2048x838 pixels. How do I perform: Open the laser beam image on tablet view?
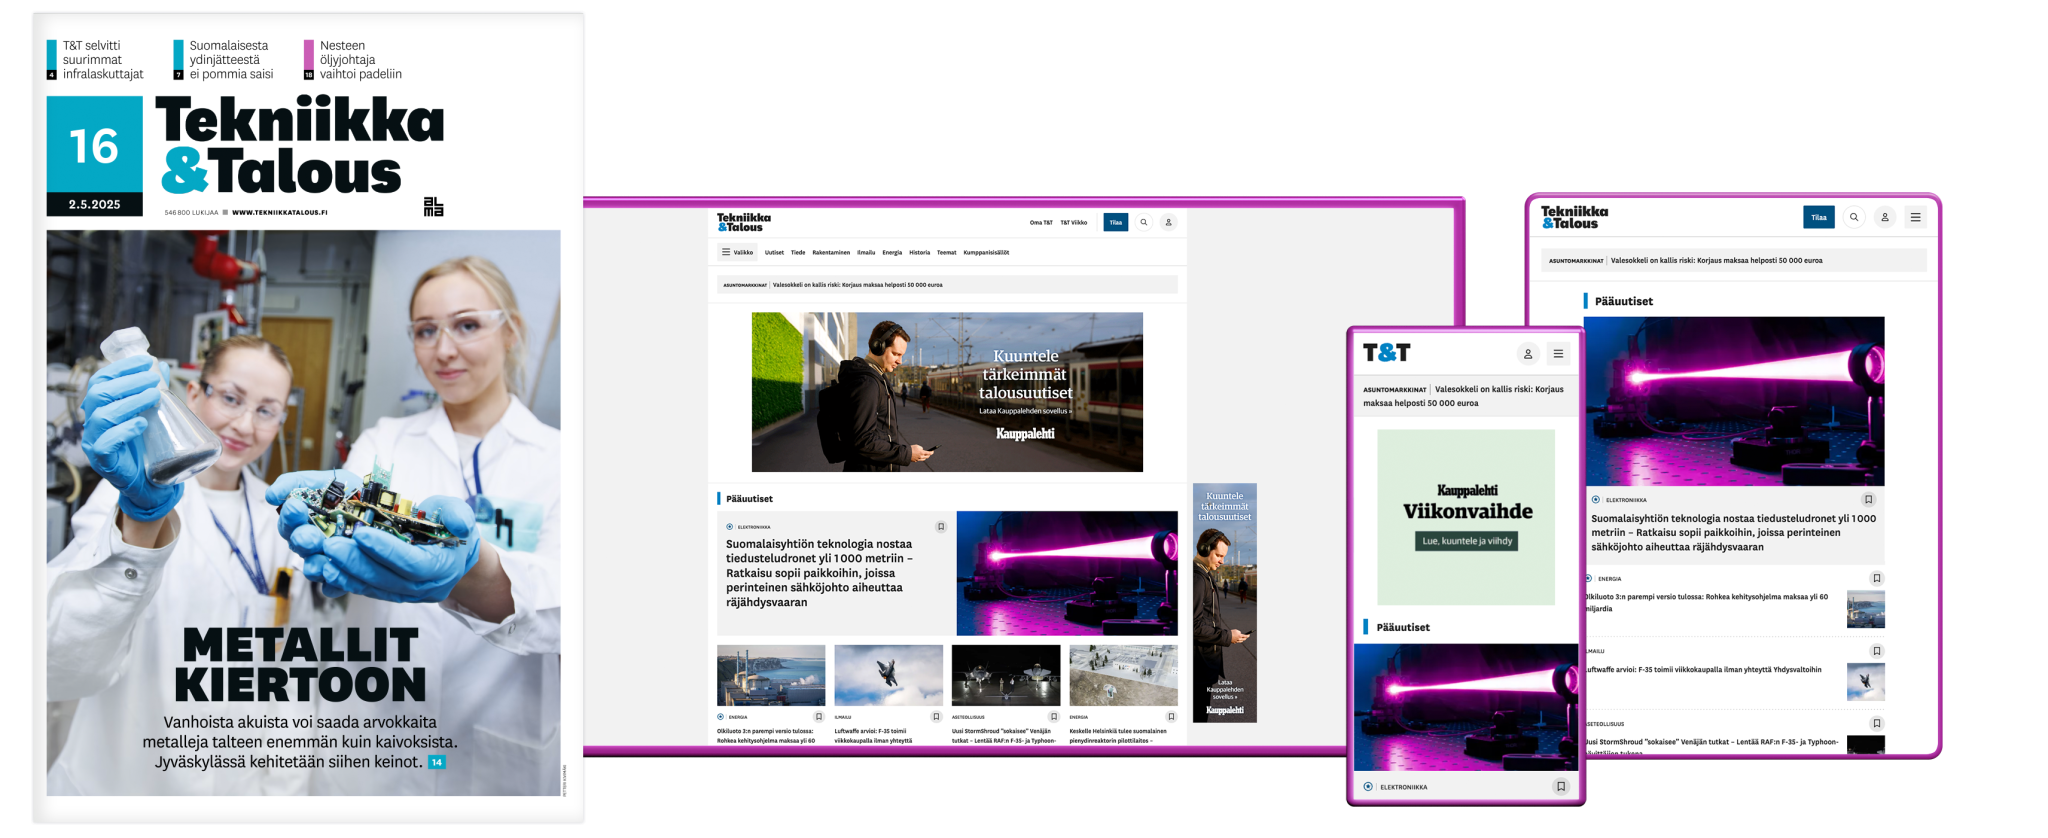coord(1734,401)
